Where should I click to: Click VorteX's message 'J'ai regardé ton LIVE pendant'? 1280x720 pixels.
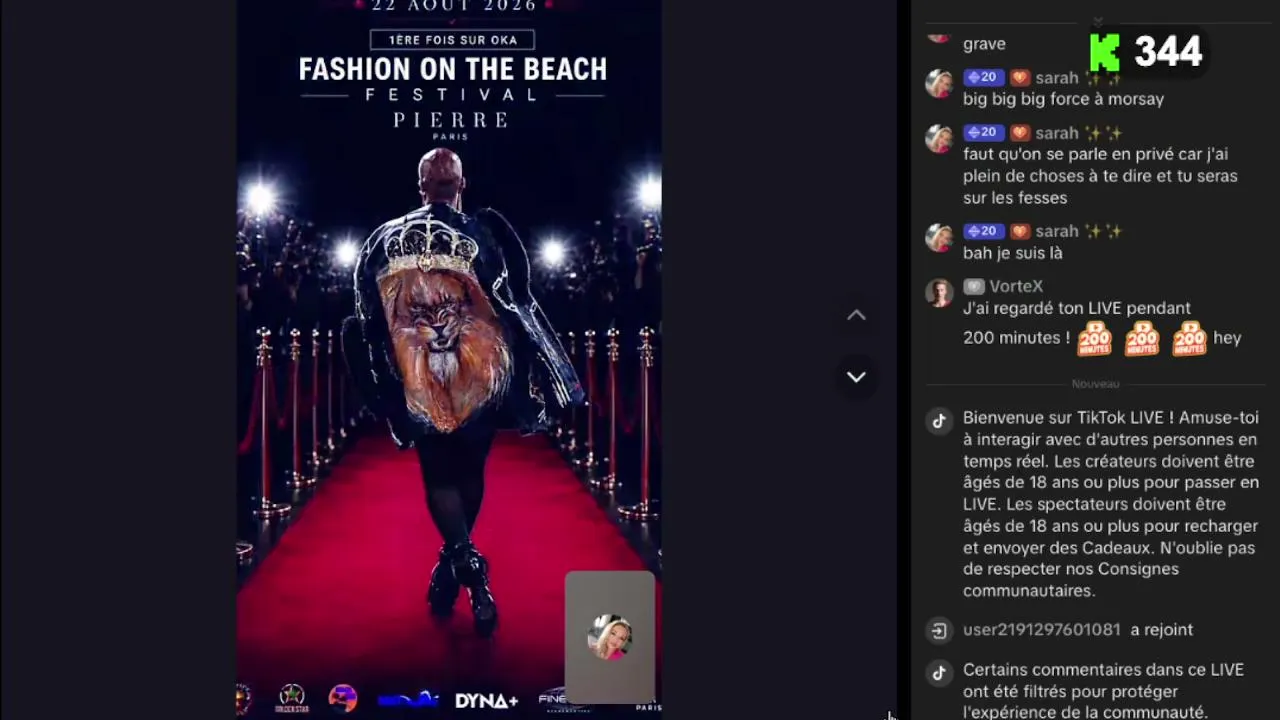(x=1102, y=324)
